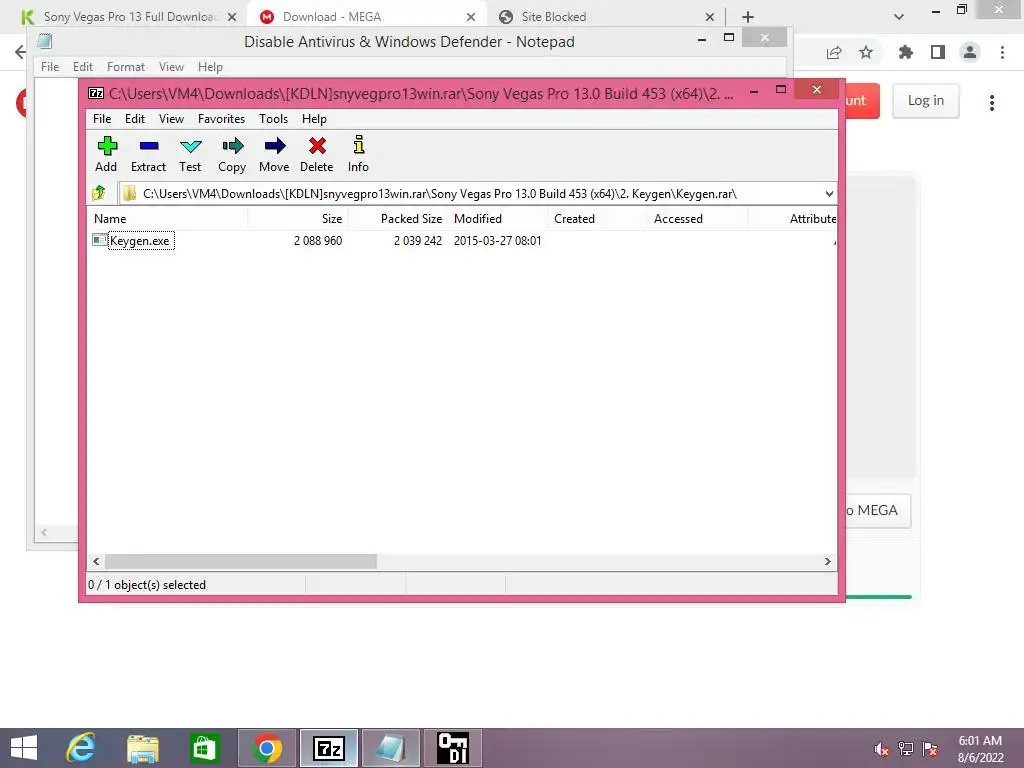Click the right scroll arrow in 7-Zip list
This screenshot has height=768, width=1024.
coord(827,562)
